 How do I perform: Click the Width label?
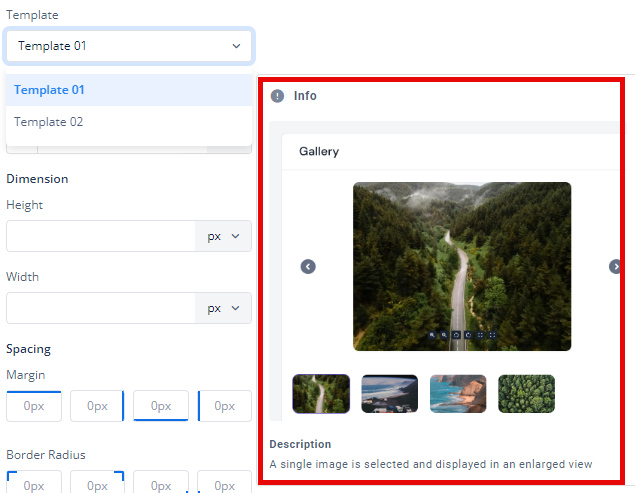click(22, 277)
